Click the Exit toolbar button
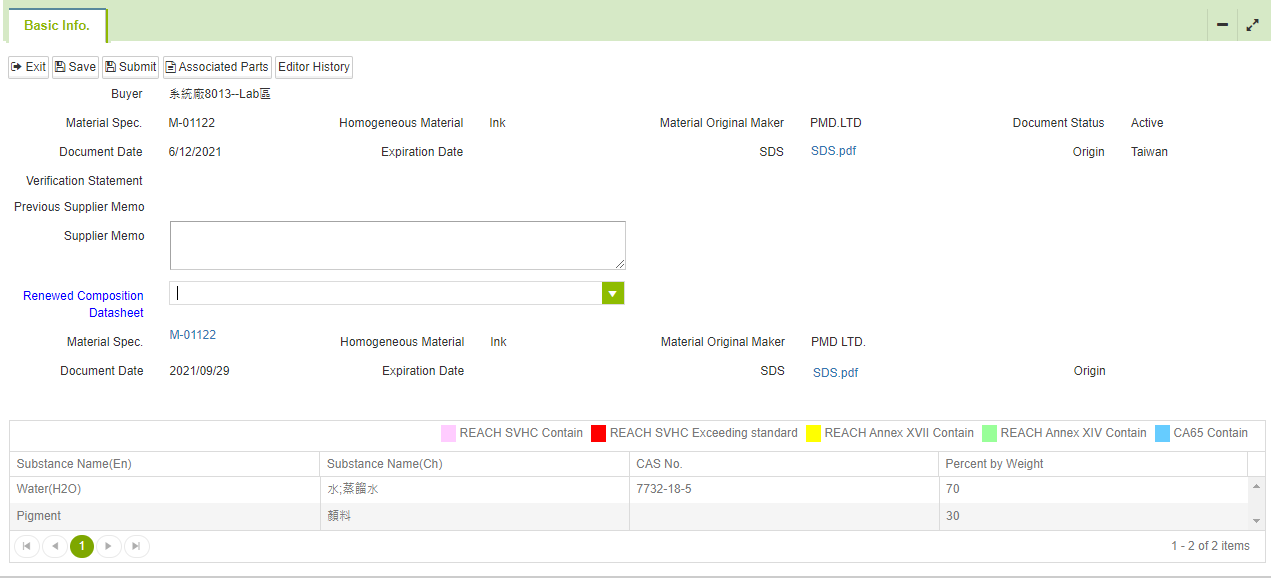This screenshot has height=585, width=1271. pyautogui.click(x=29, y=67)
